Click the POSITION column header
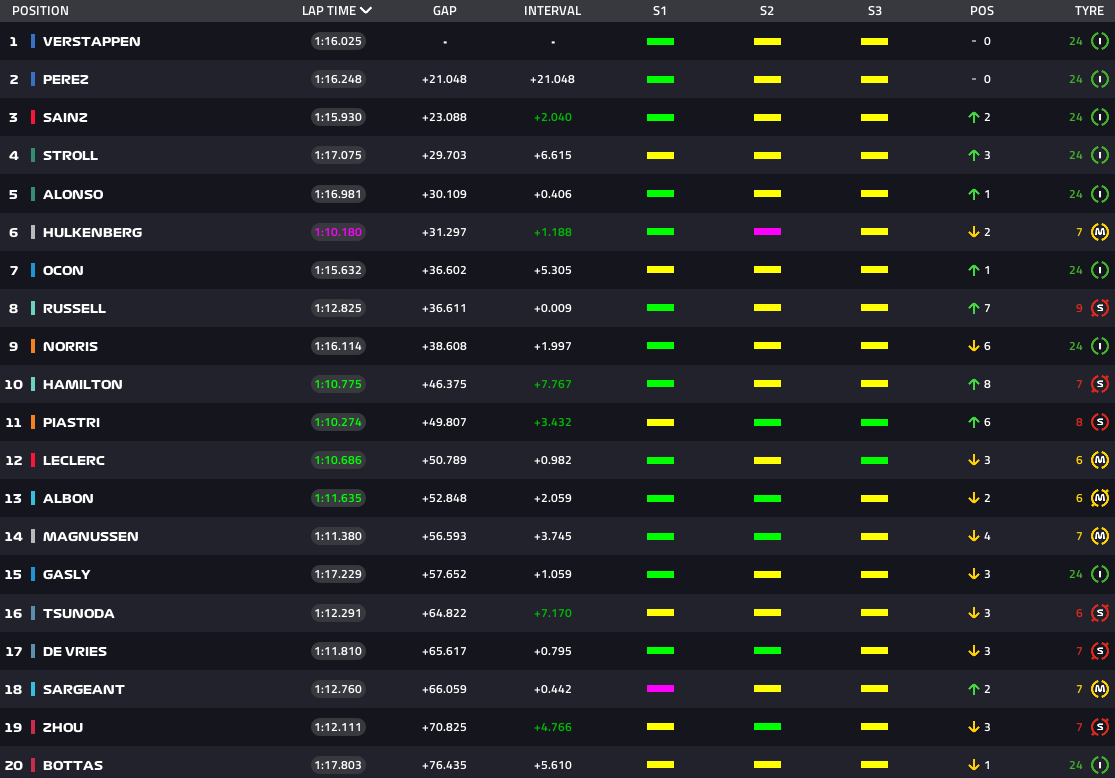This screenshot has width=1115, height=778. (x=40, y=11)
